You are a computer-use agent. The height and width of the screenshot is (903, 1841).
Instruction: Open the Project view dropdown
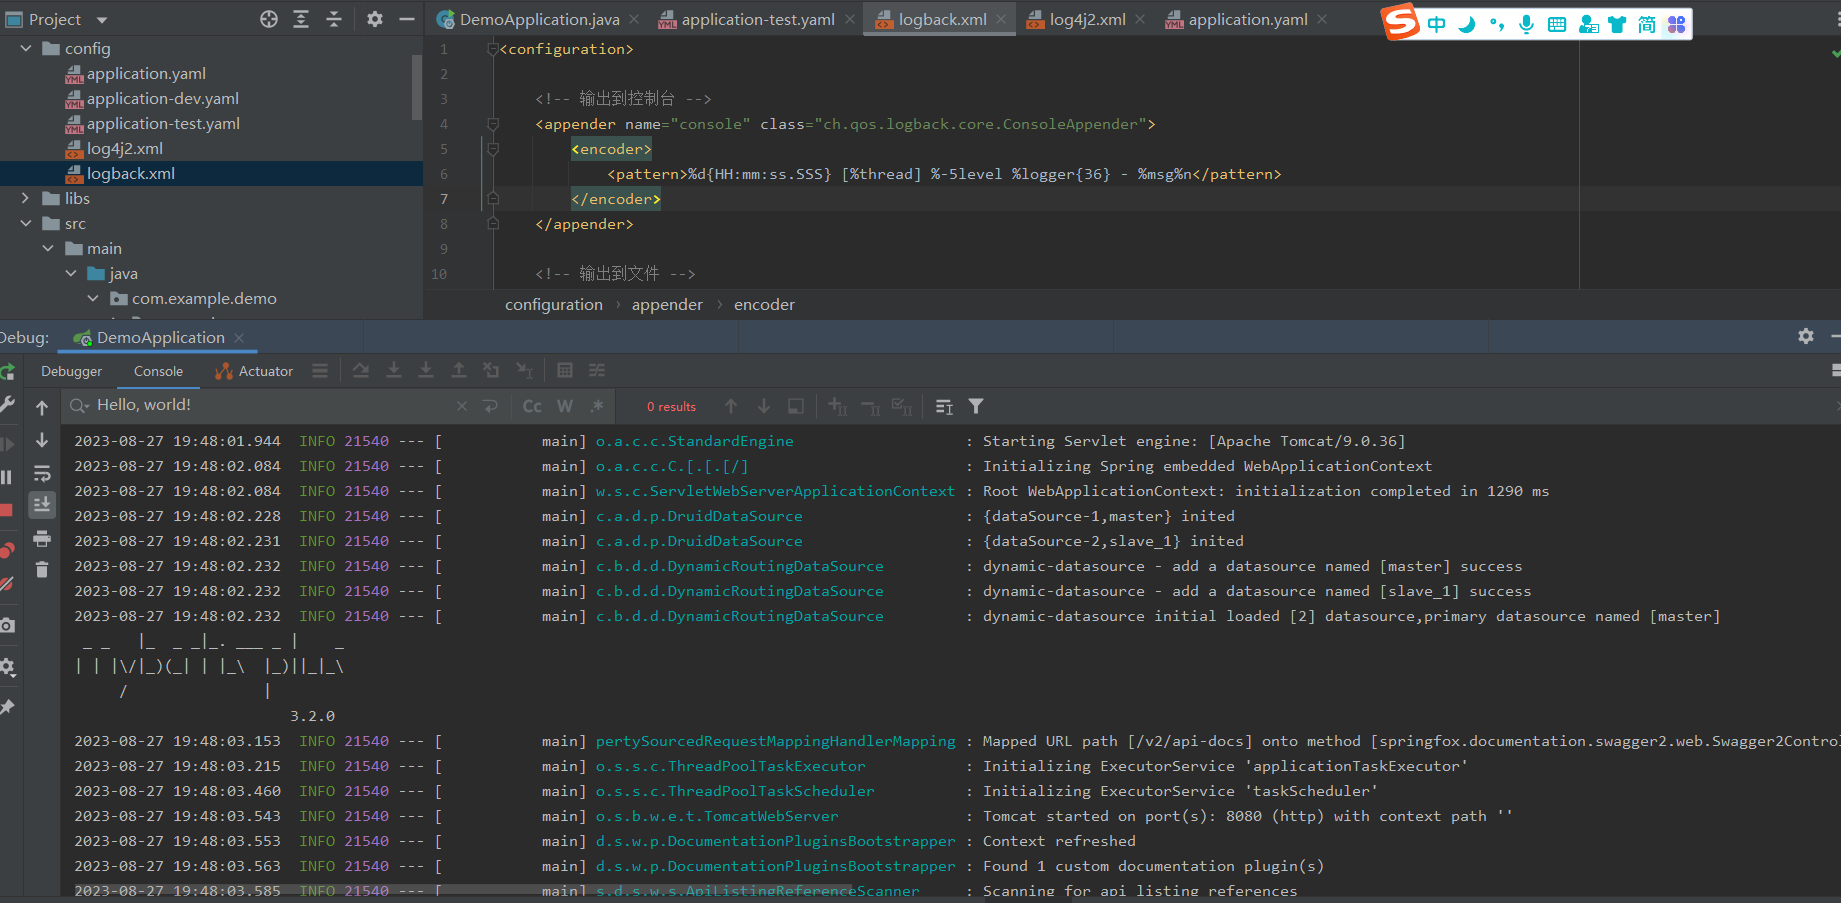(x=101, y=20)
